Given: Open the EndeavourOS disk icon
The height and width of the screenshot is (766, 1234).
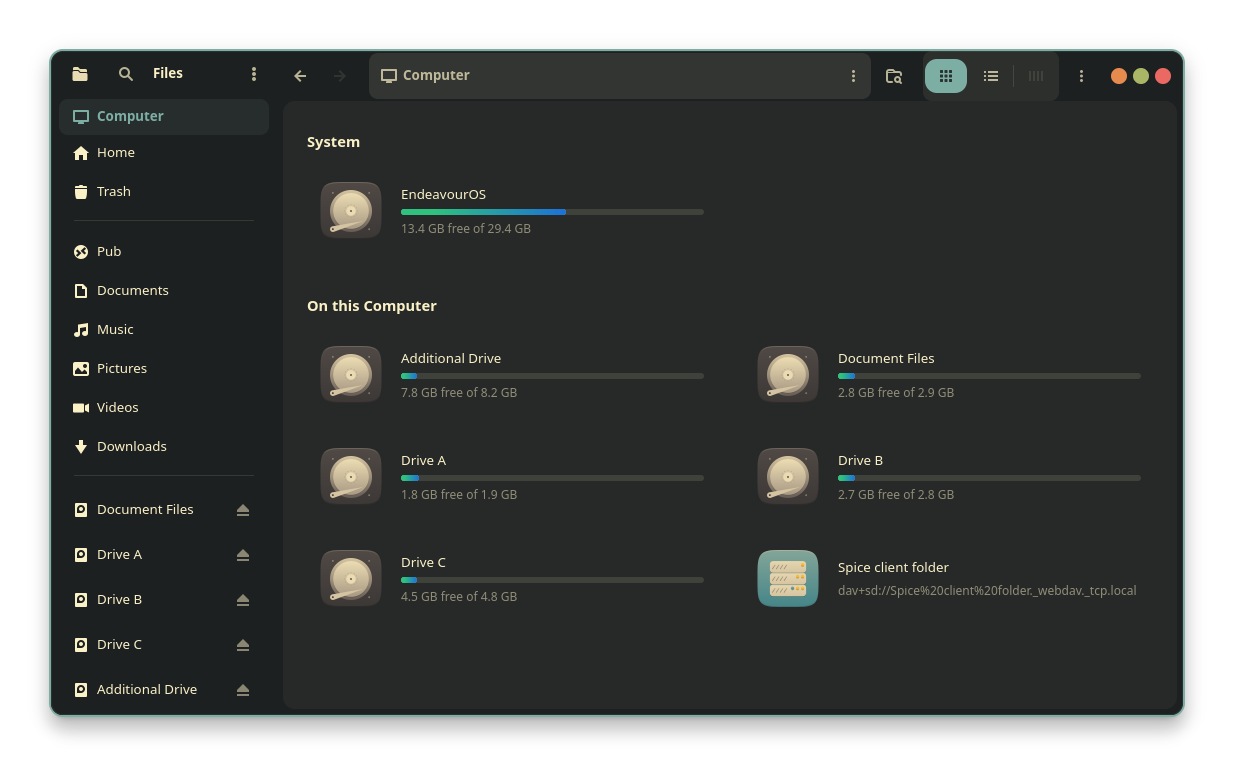Looking at the screenshot, I should pyautogui.click(x=351, y=210).
